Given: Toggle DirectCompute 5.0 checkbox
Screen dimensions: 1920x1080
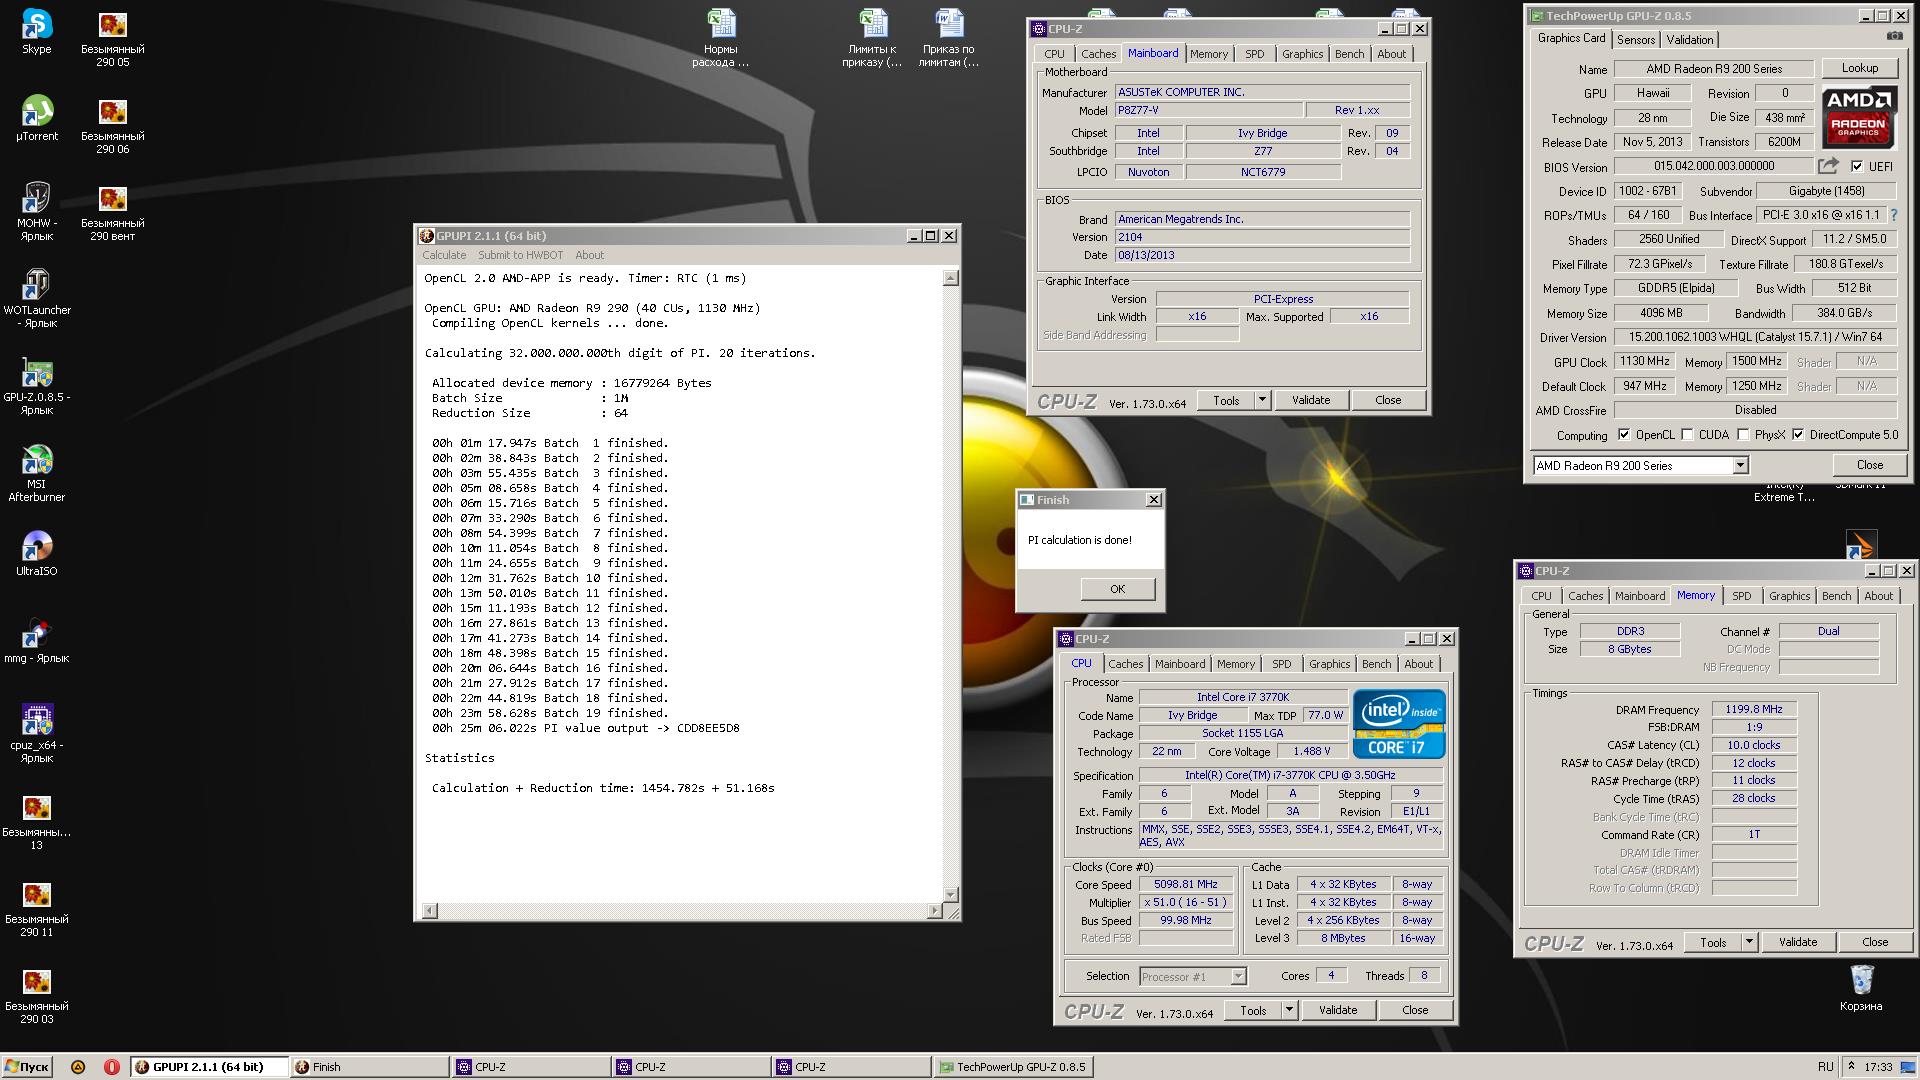Looking at the screenshot, I should (1798, 434).
